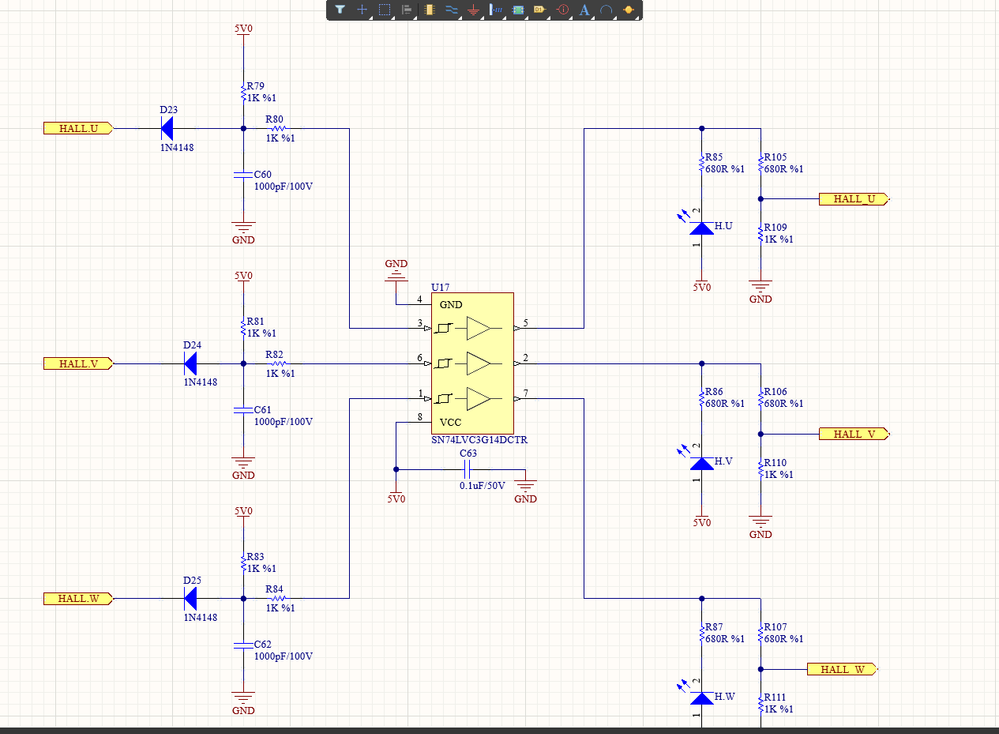The height and width of the screenshot is (734, 999).
Task: Click the R106 designator label
Action: pos(775,392)
